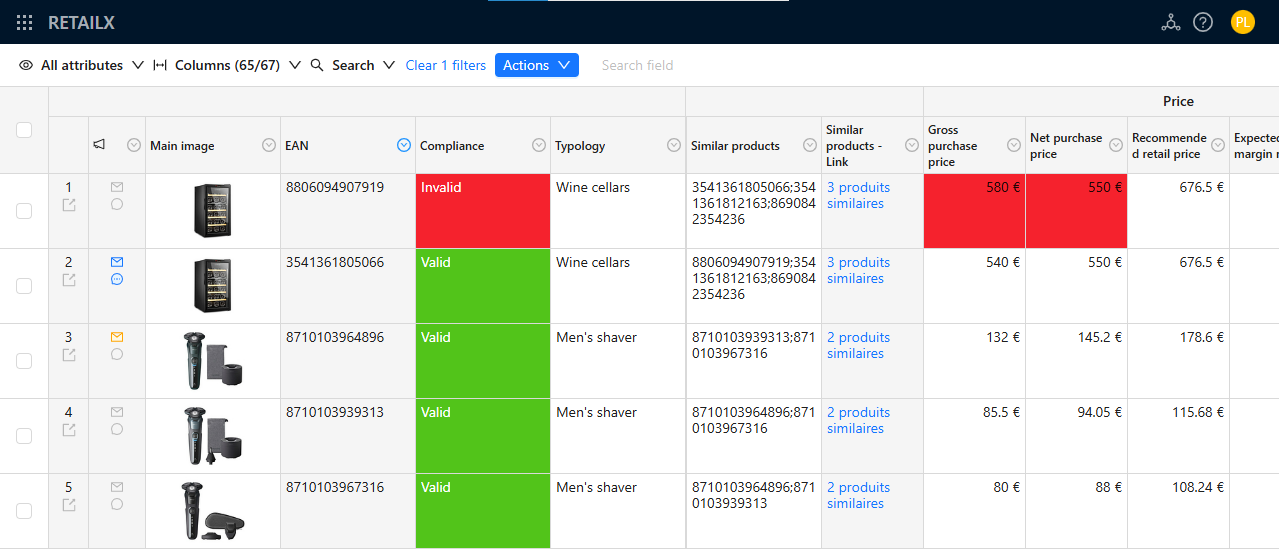The width and height of the screenshot is (1279, 551).
Task: Click into the Search field input
Action: (x=660, y=65)
